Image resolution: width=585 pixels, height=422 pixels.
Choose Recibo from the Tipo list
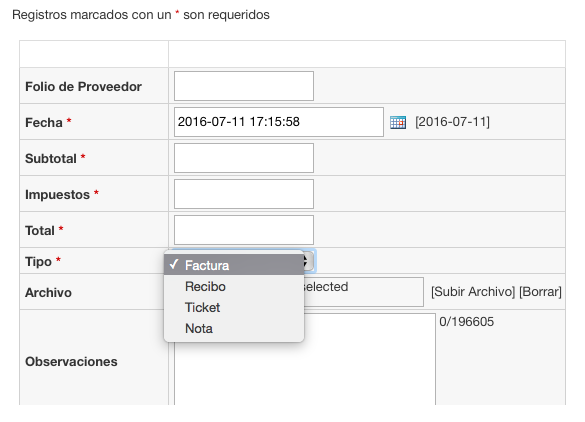[x=234, y=287]
